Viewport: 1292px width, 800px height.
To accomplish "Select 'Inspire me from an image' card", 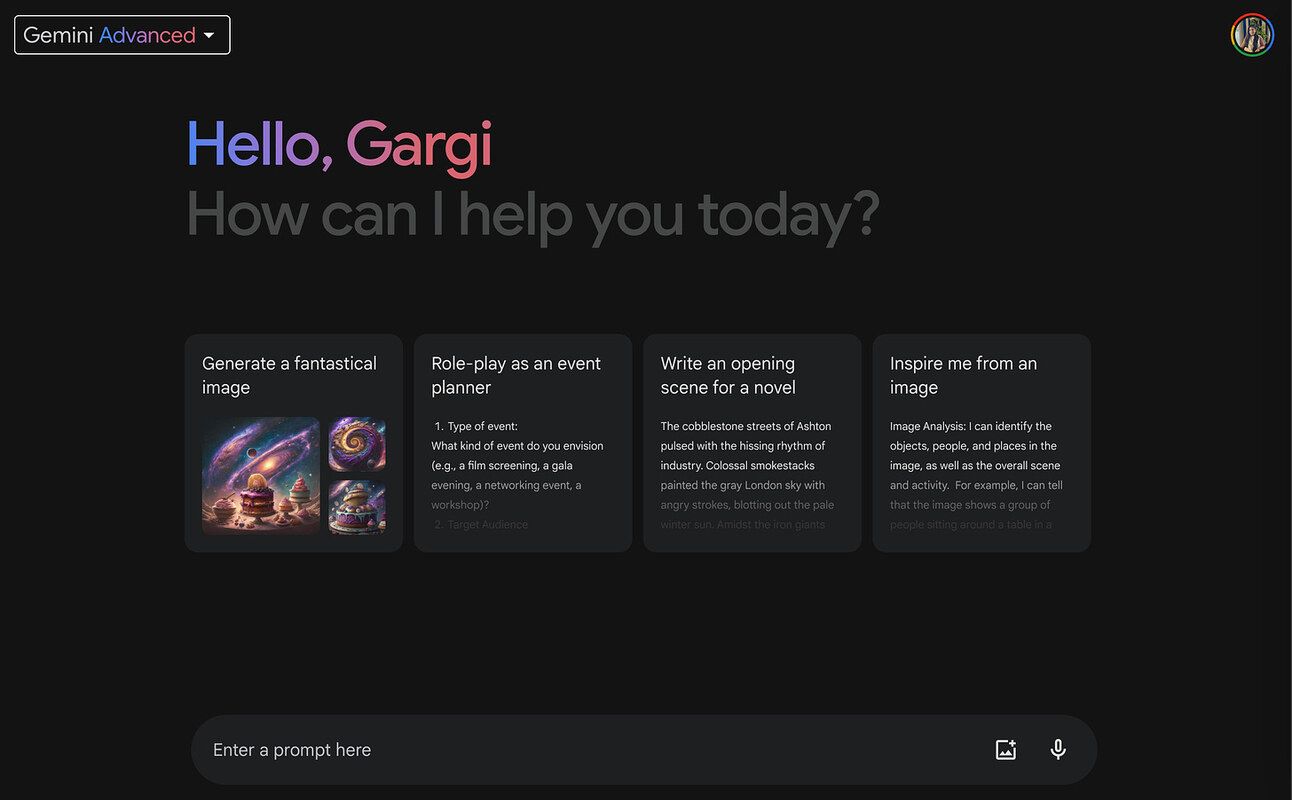I will [x=982, y=443].
